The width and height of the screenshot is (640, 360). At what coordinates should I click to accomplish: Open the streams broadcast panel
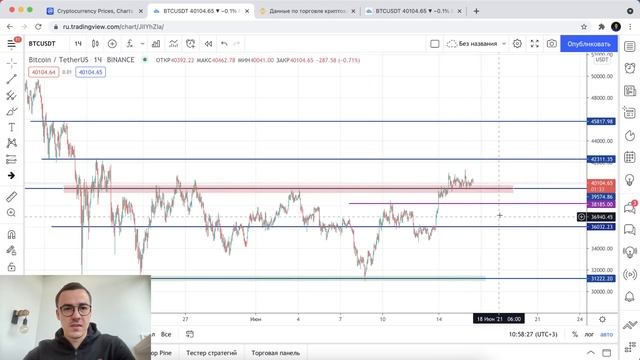click(x=629, y=274)
